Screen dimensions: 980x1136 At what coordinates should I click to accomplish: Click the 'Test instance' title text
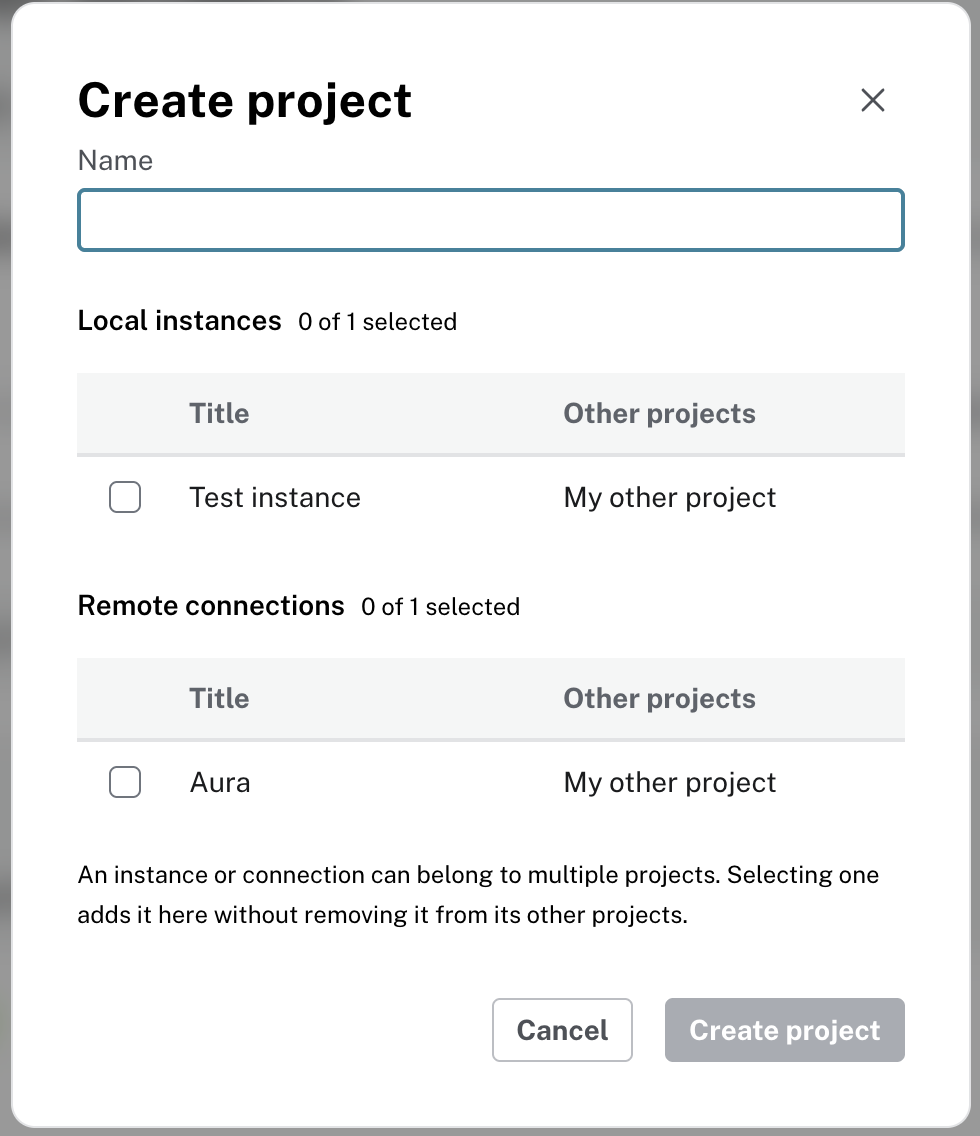pos(275,498)
